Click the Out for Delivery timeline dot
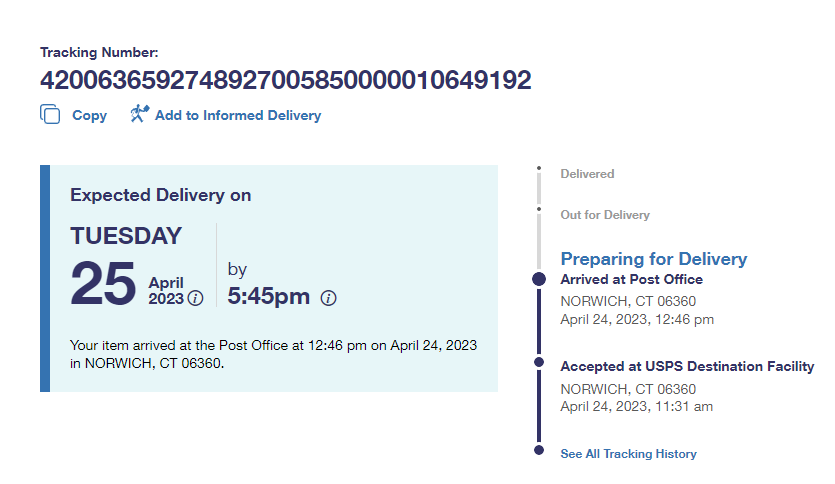This screenshot has width=835, height=484. coord(538,208)
